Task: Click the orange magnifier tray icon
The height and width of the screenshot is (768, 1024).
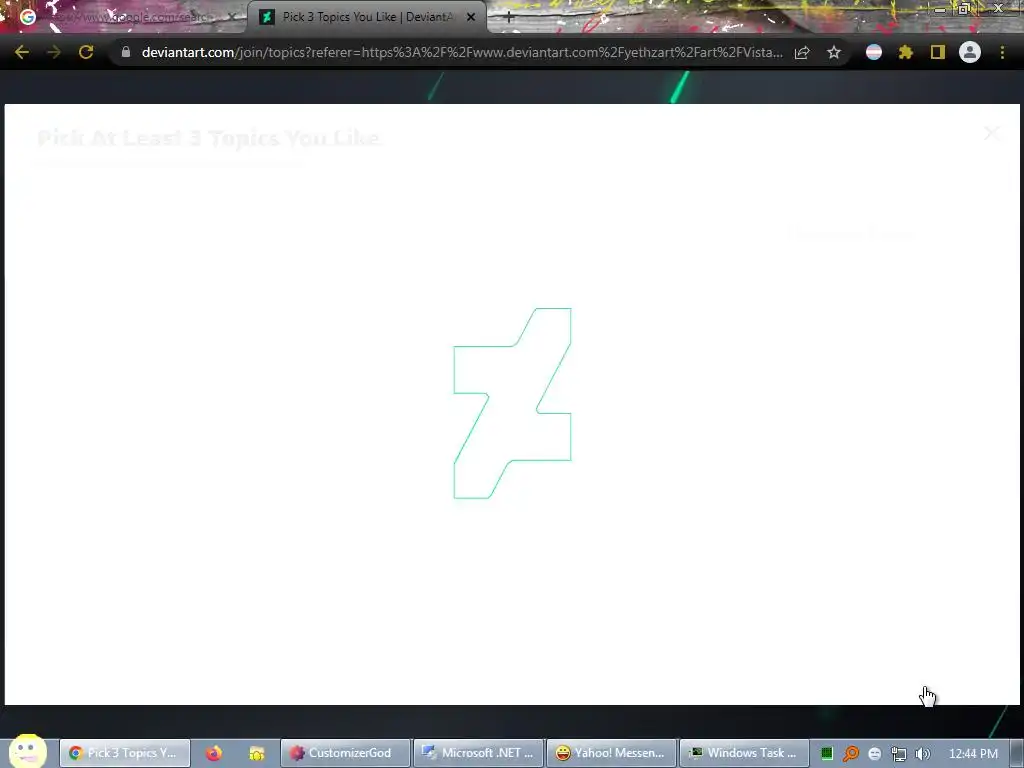Action: pos(851,754)
